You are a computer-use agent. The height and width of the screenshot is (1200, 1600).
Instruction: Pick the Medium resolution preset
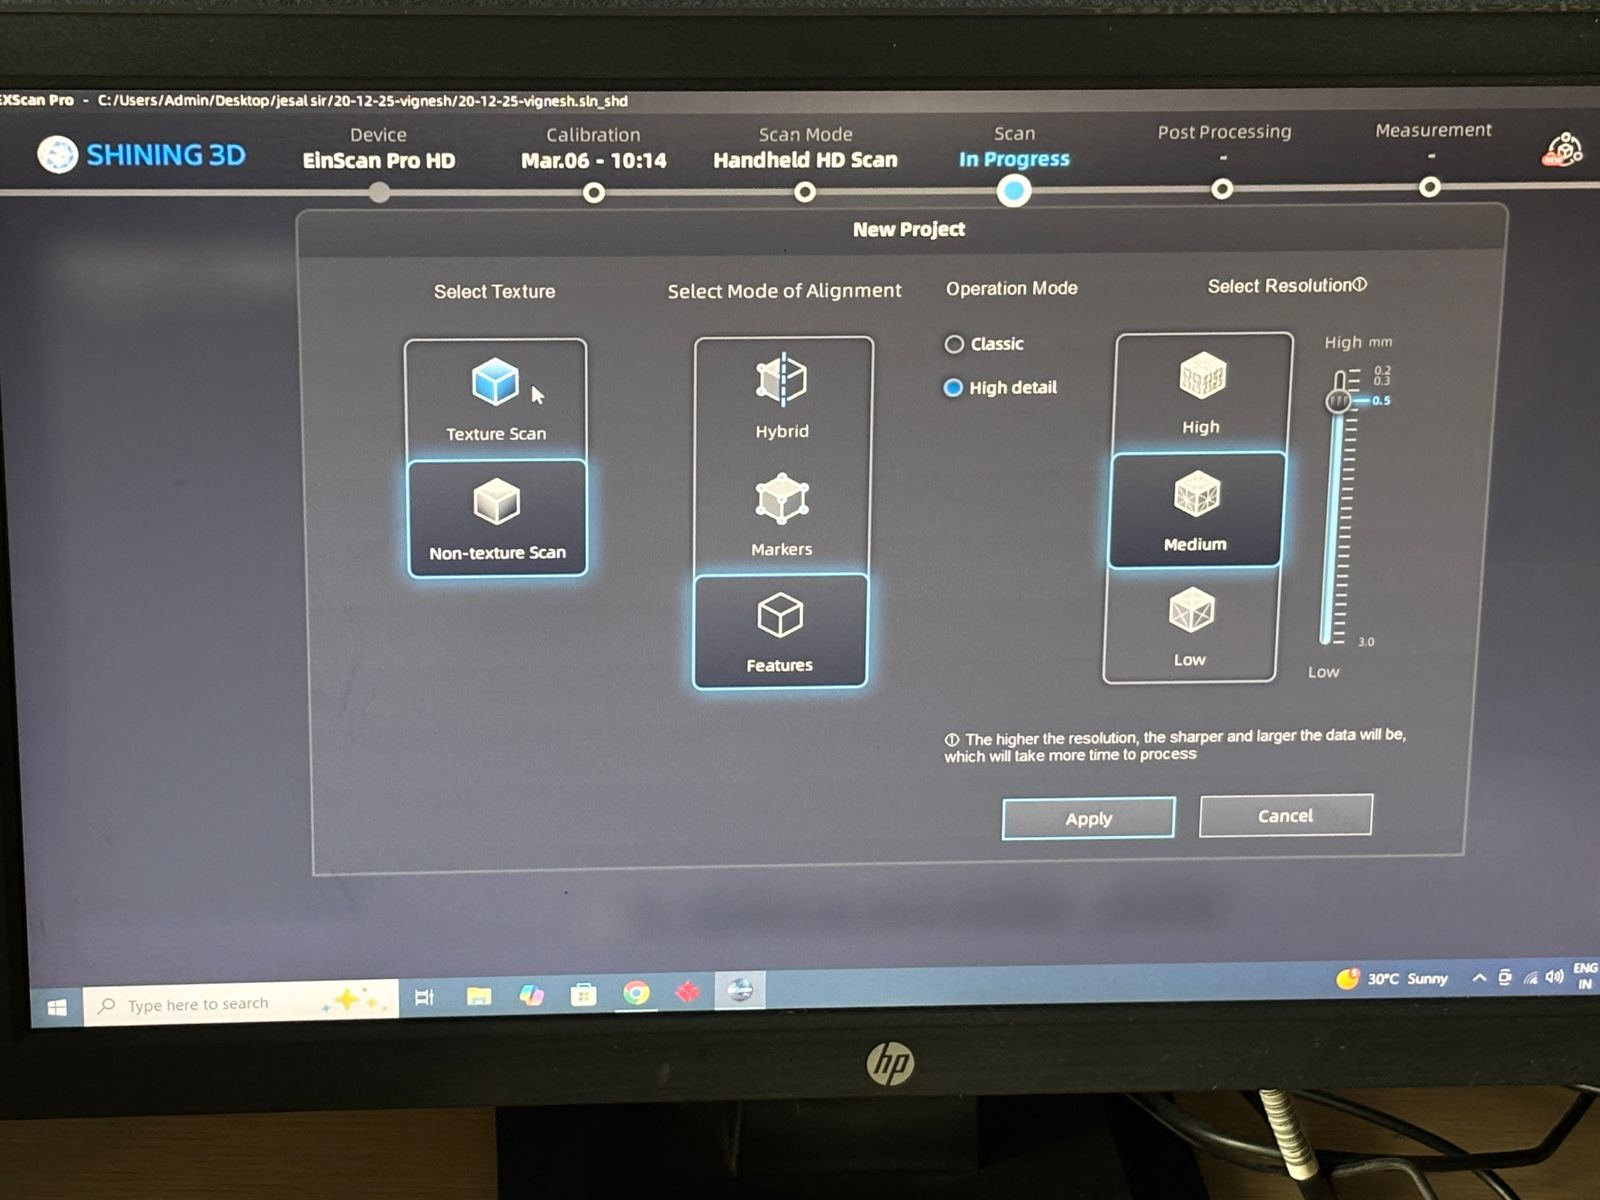tap(1196, 510)
